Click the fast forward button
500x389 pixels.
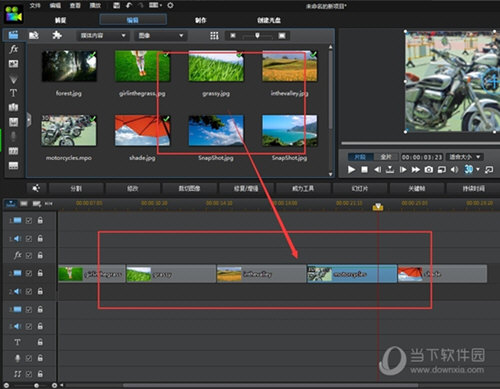416,170
